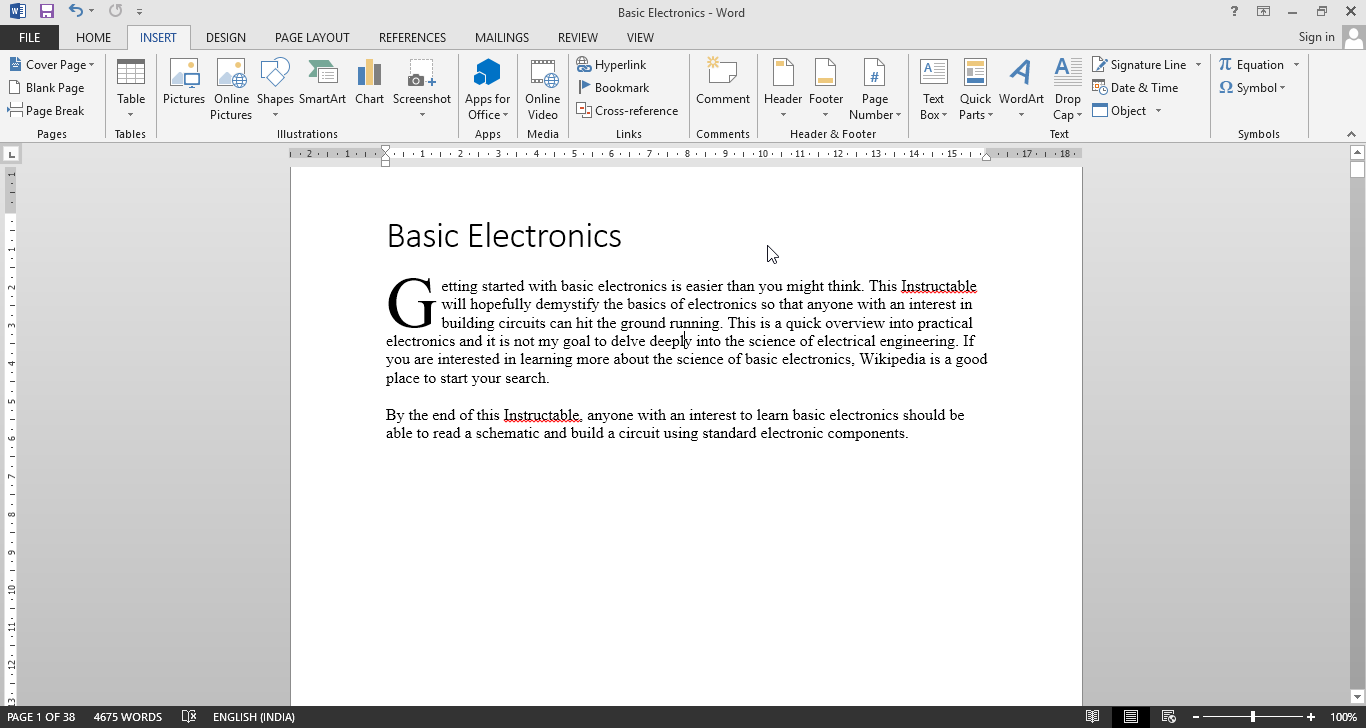Open Apps for Office
Image resolution: width=1366 pixels, height=728 pixels.
pyautogui.click(x=488, y=89)
